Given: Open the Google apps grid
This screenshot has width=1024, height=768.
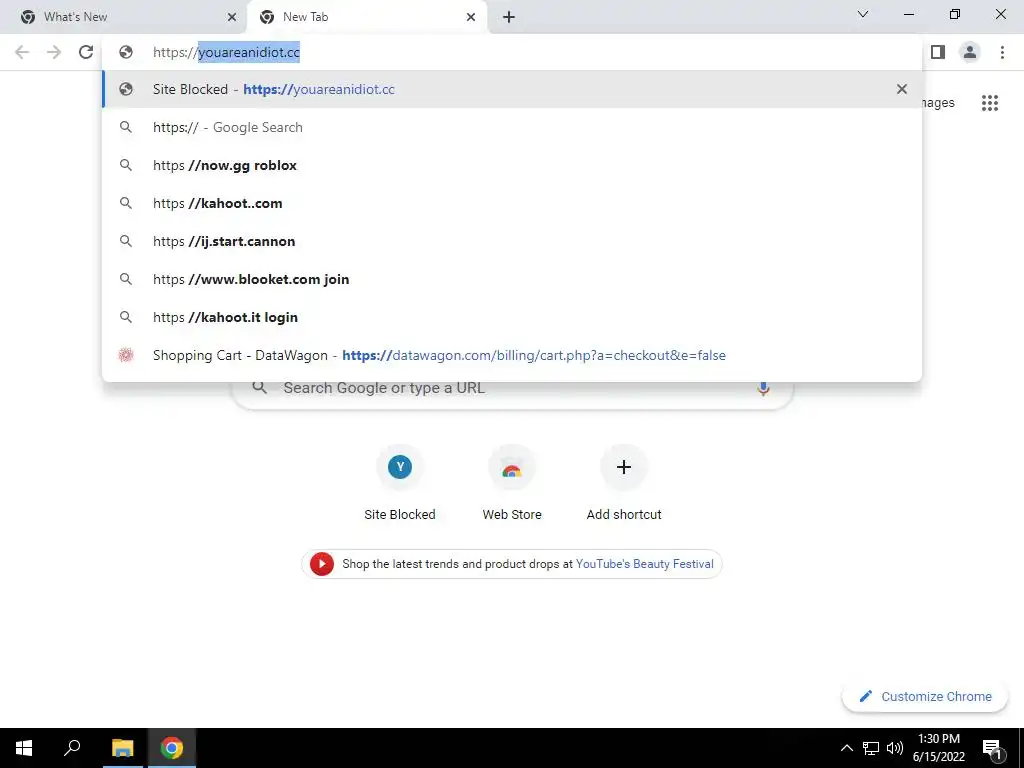Looking at the screenshot, I should coord(990,103).
